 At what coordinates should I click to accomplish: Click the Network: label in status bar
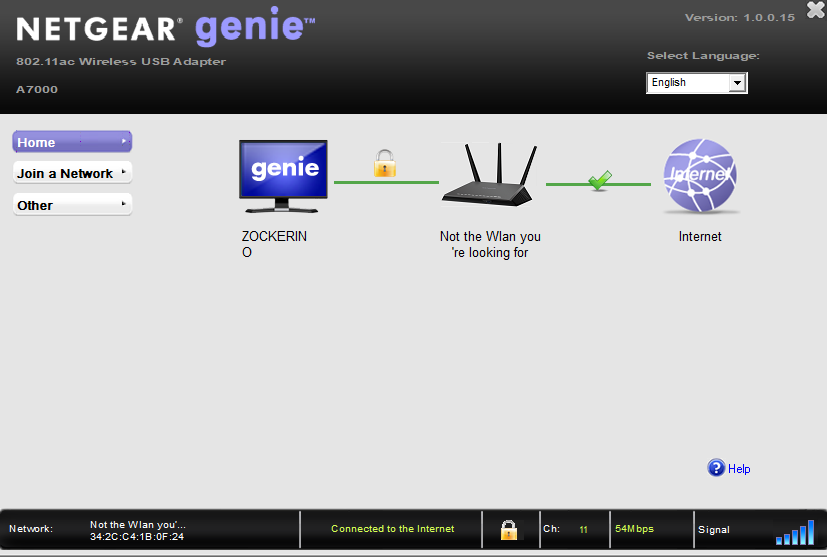tap(31, 529)
